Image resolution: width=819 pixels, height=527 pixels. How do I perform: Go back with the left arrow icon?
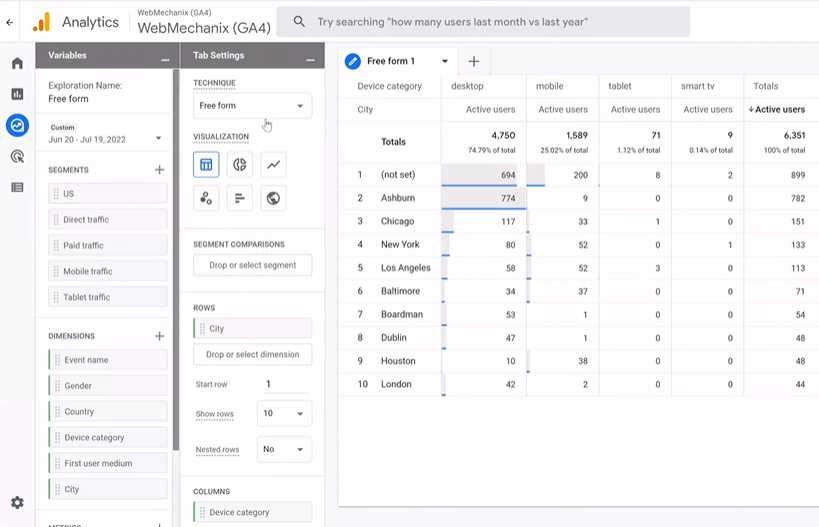point(9,22)
